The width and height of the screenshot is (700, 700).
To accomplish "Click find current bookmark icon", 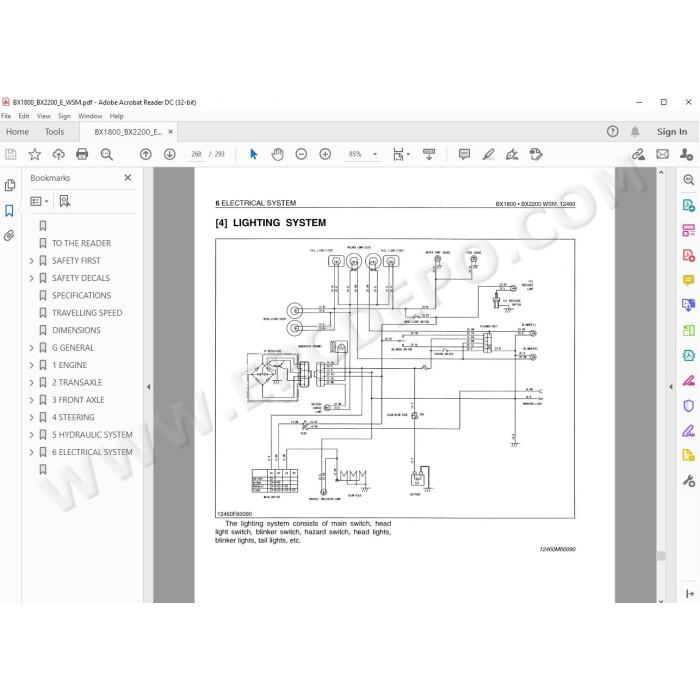I will pyautogui.click(x=65, y=201).
